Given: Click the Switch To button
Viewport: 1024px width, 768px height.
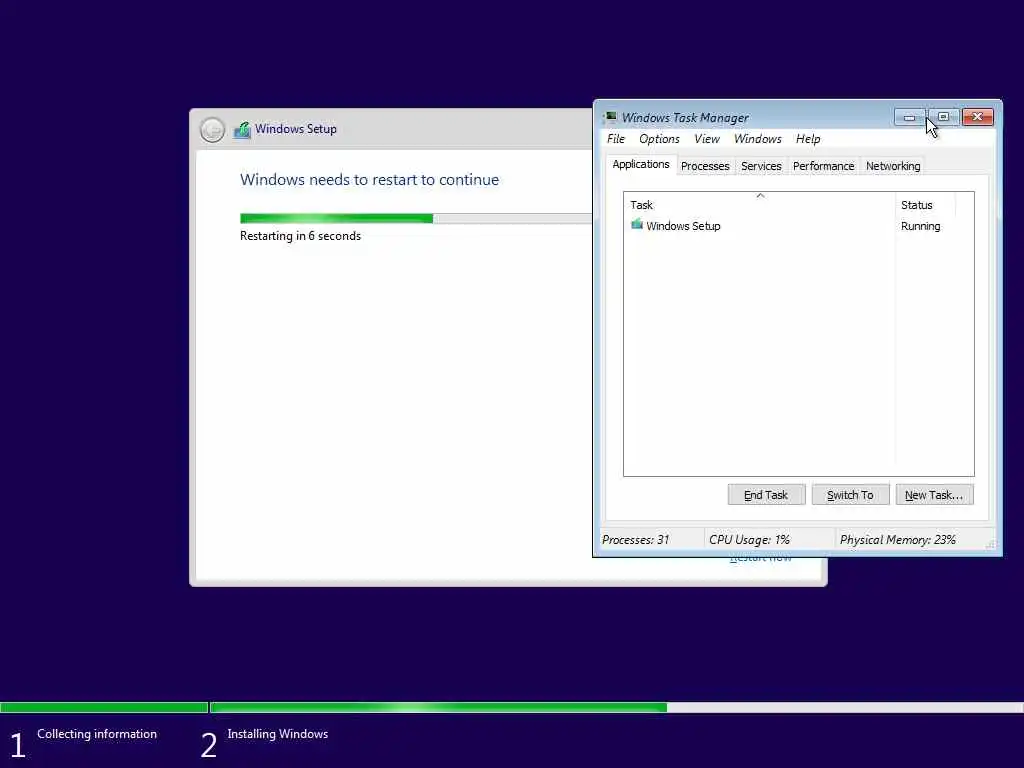Looking at the screenshot, I should [850, 495].
